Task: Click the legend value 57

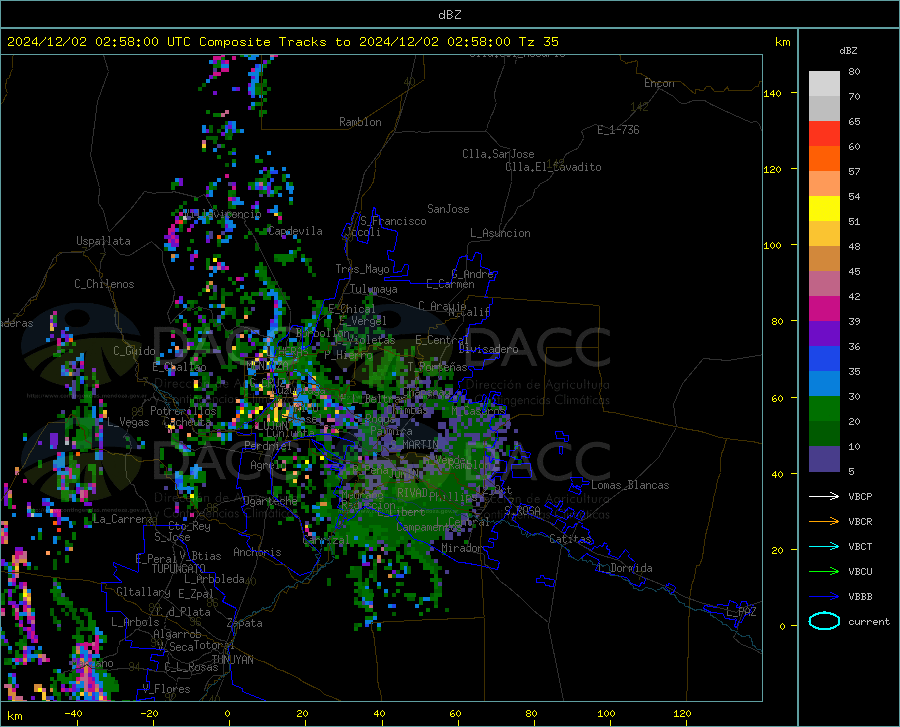Action: click(x=854, y=172)
